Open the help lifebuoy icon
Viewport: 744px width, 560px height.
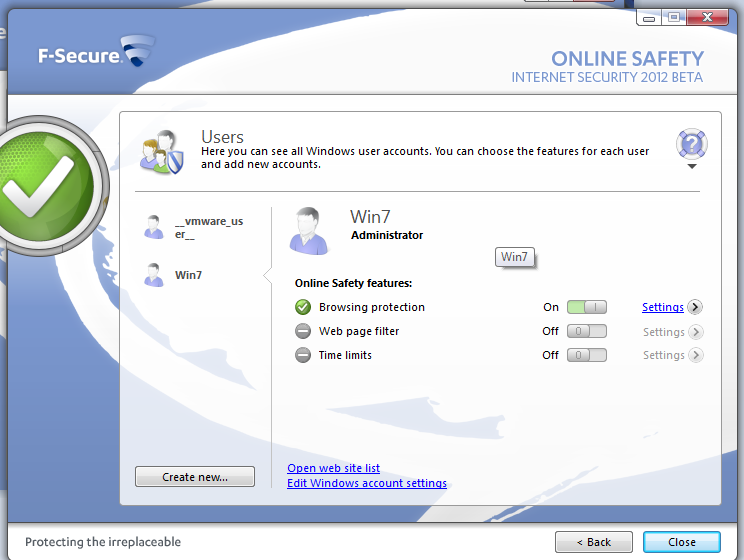pos(692,144)
